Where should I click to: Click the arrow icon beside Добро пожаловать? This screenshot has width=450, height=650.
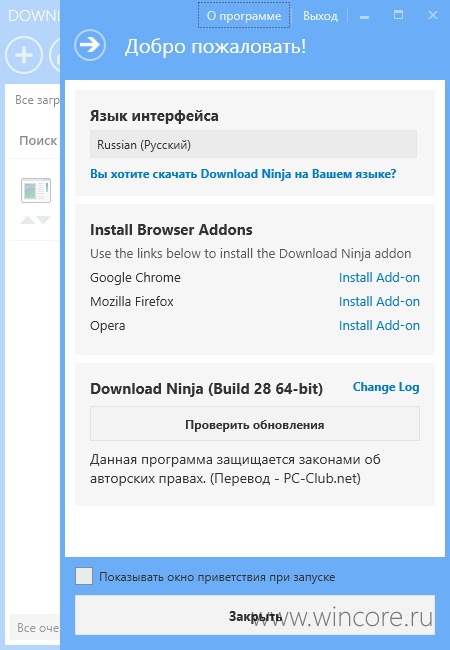tap(90, 45)
